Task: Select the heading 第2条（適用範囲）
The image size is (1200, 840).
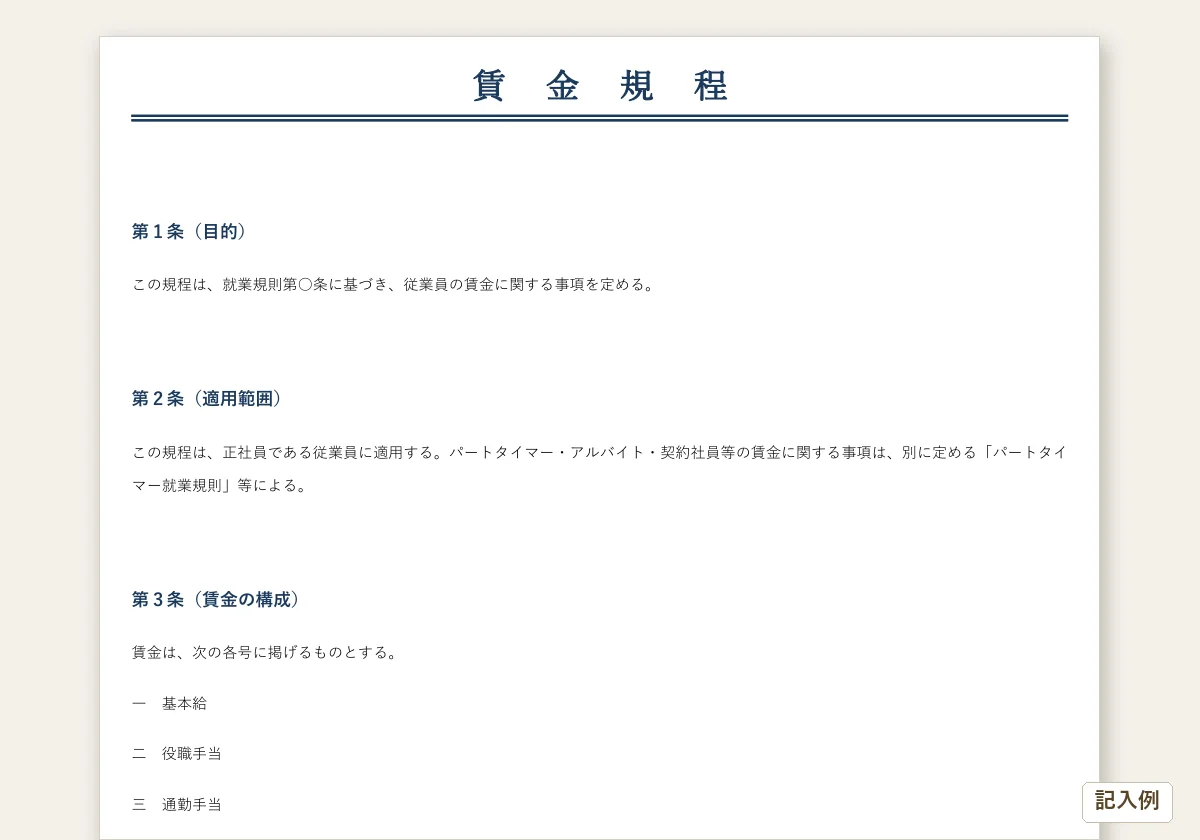Action: coord(207,398)
